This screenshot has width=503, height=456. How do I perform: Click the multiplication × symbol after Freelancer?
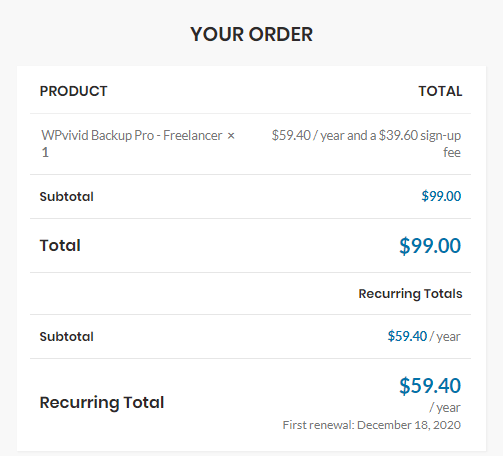[231, 136]
